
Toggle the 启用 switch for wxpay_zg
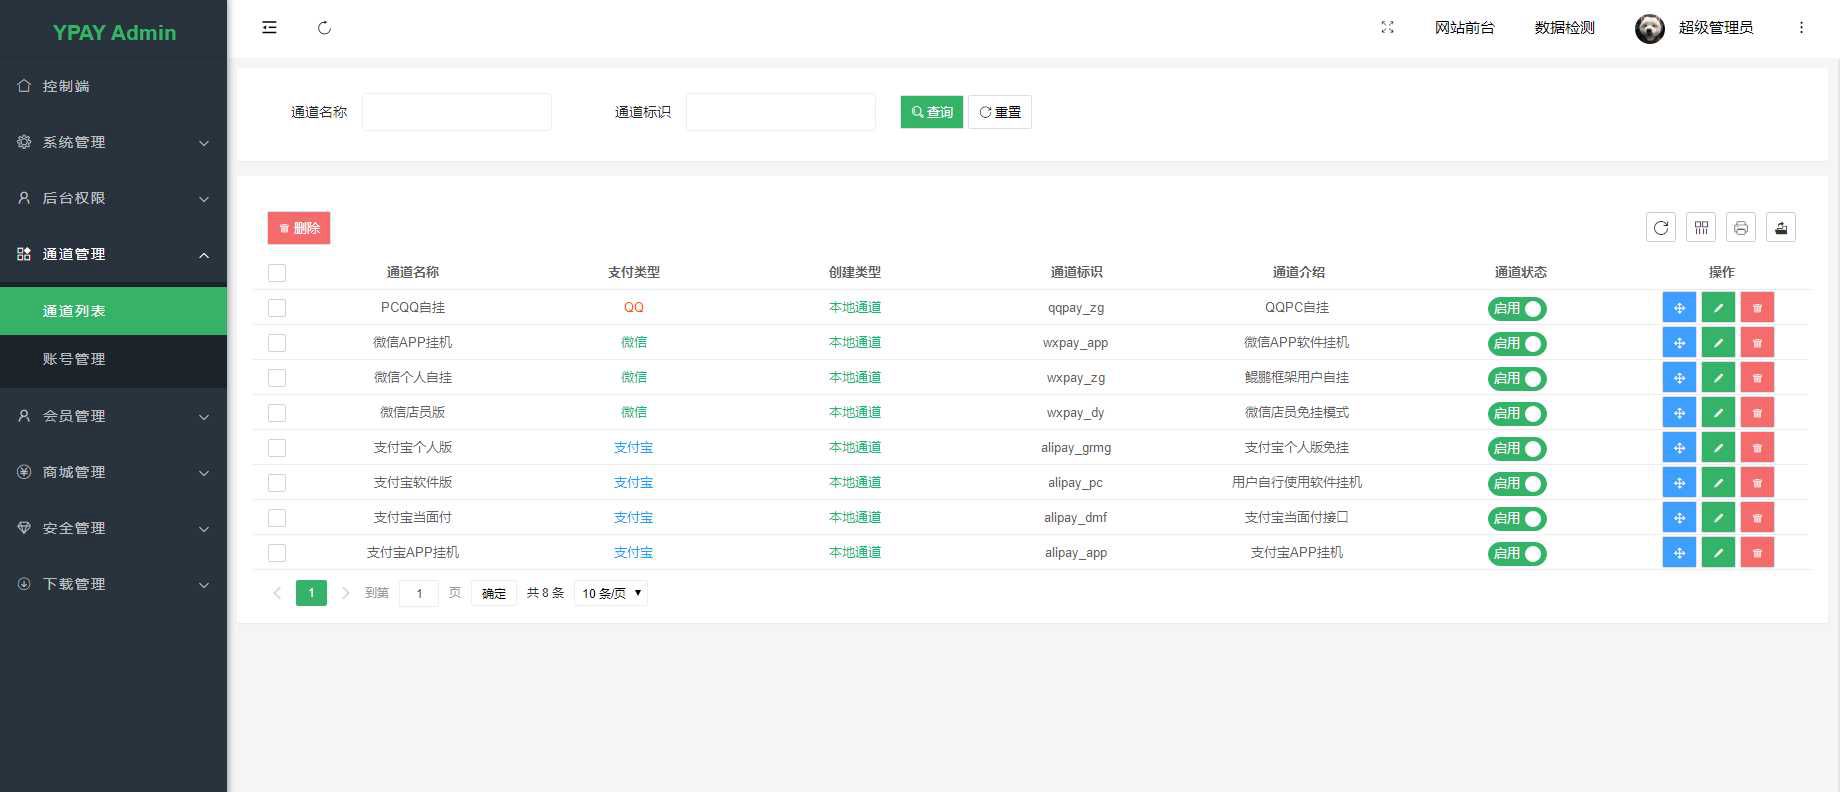pos(1517,379)
